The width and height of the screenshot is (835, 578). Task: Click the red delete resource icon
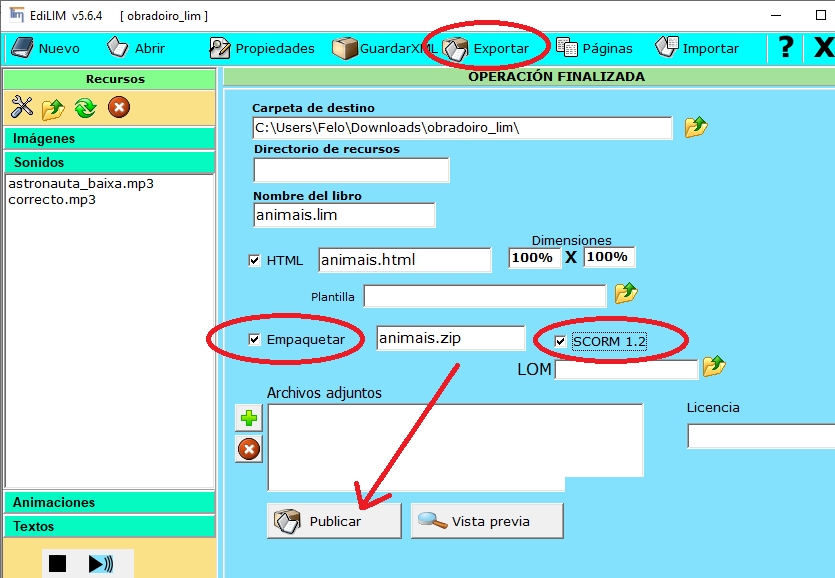click(x=118, y=107)
